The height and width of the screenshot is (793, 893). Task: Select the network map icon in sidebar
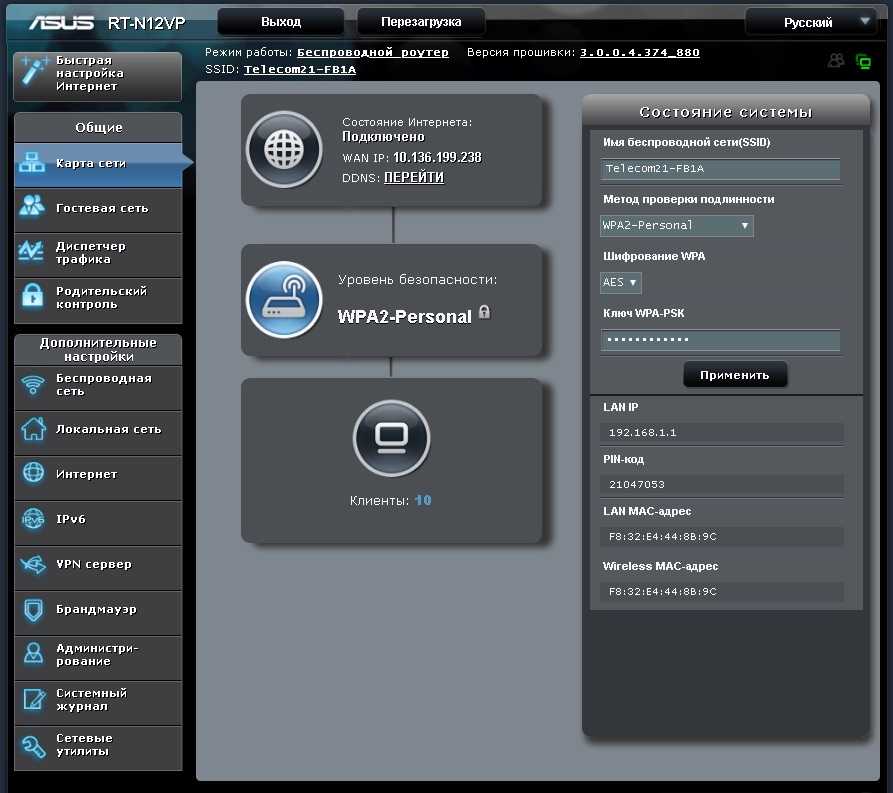(x=32, y=163)
